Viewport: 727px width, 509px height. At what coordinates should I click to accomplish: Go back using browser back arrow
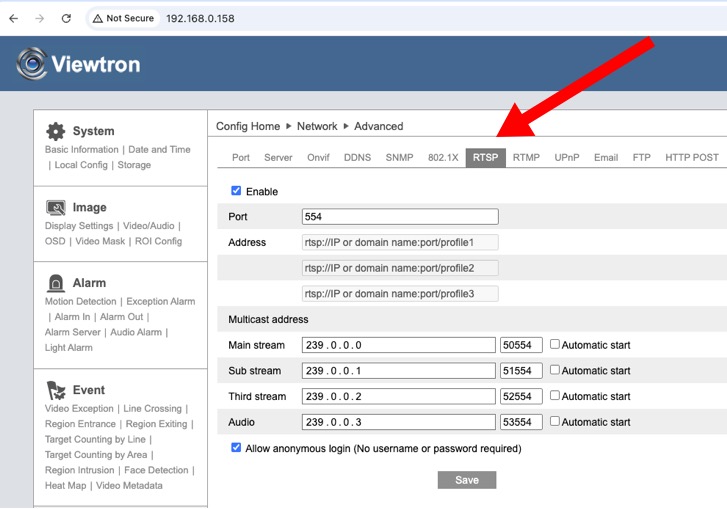pyautogui.click(x=13, y=18)
